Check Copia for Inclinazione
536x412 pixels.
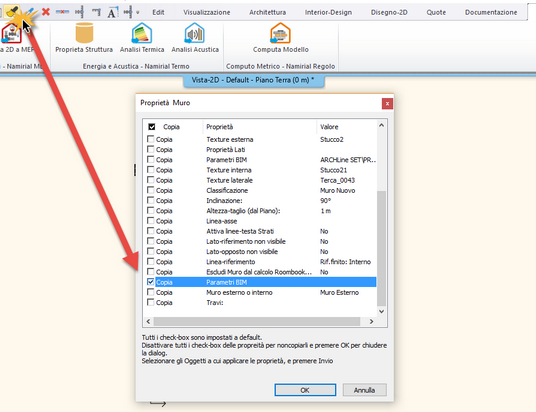pyautogui.click(x=150, y=200)
